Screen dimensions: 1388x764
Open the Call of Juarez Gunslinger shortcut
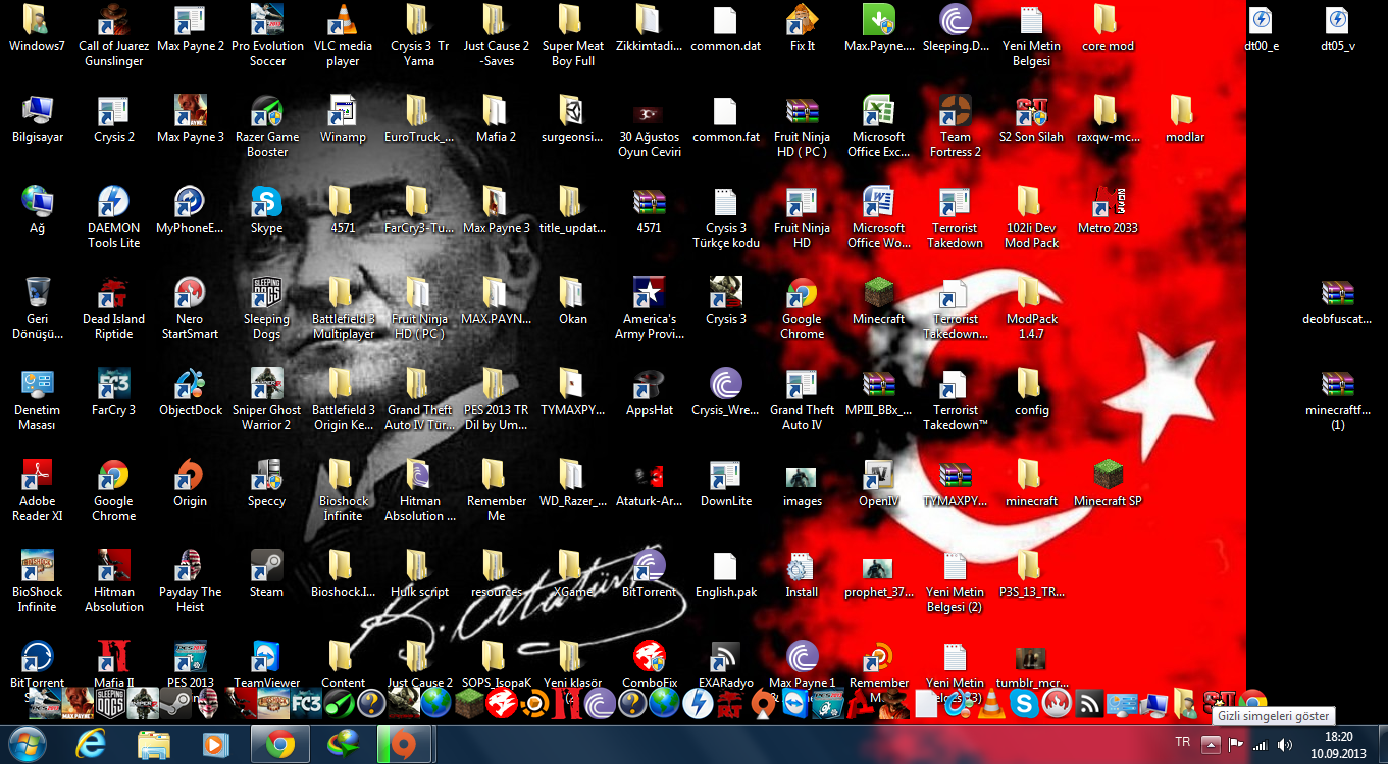[114, 36]
